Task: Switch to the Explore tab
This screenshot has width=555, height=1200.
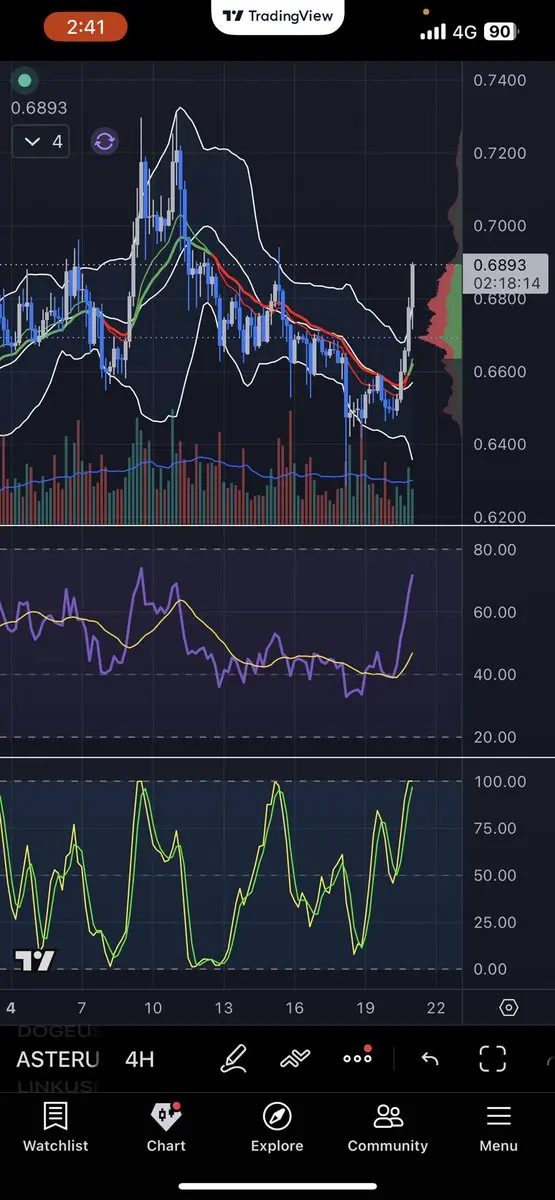Action: pyautogui.click(x=277, y=1127)
